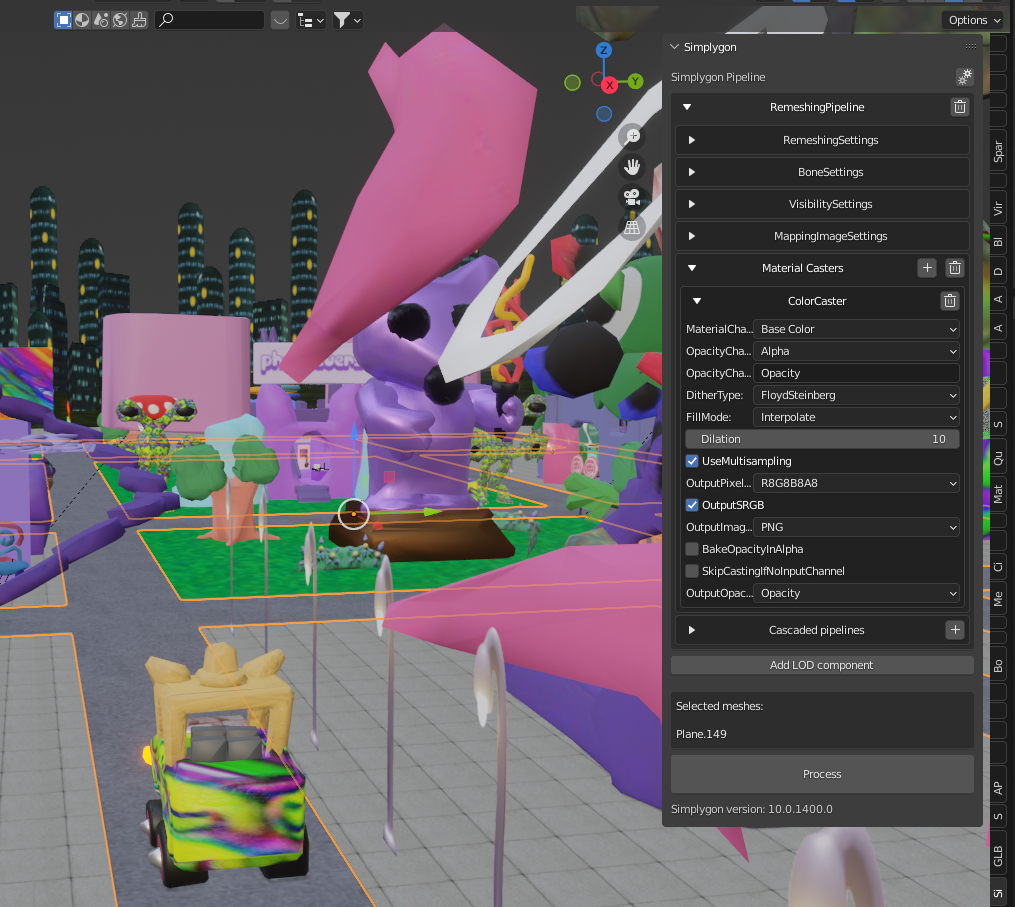Open the GLB sidebar tab
Image resolution: width=1015 pixels, height=907 pixels.
click(x=998, y=855)
